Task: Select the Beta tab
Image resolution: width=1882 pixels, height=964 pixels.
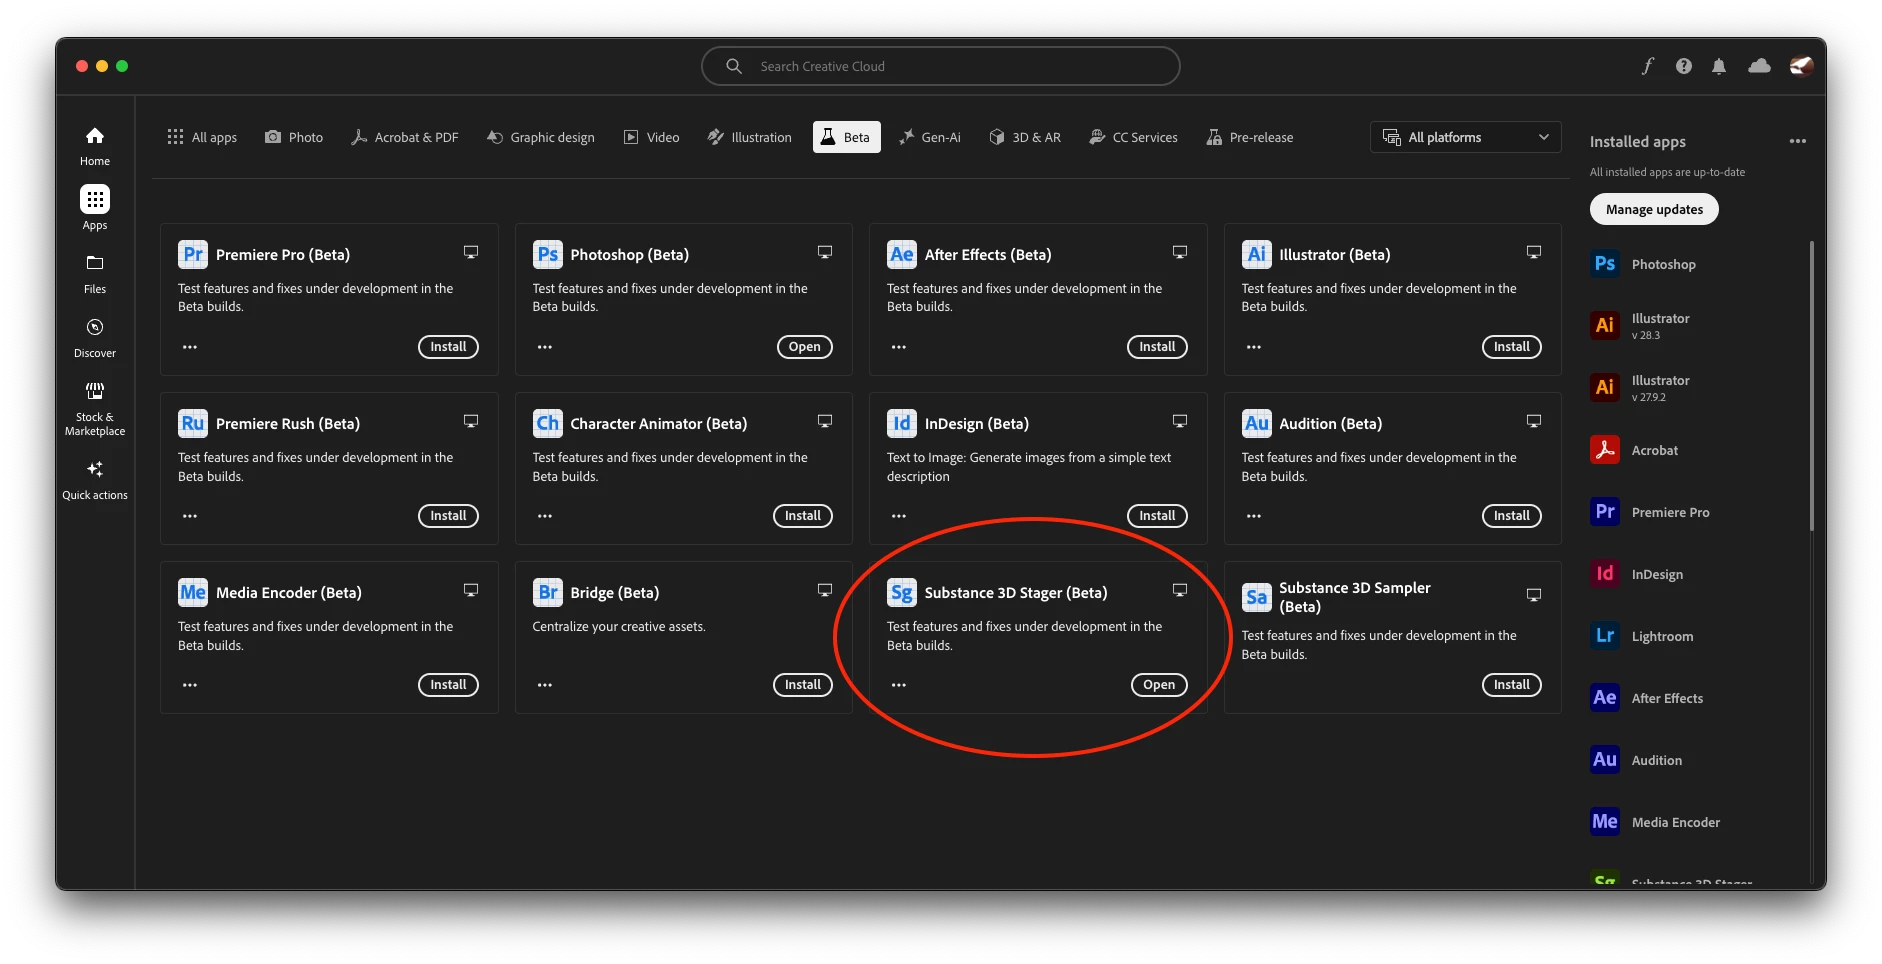Action: (847, 137)
